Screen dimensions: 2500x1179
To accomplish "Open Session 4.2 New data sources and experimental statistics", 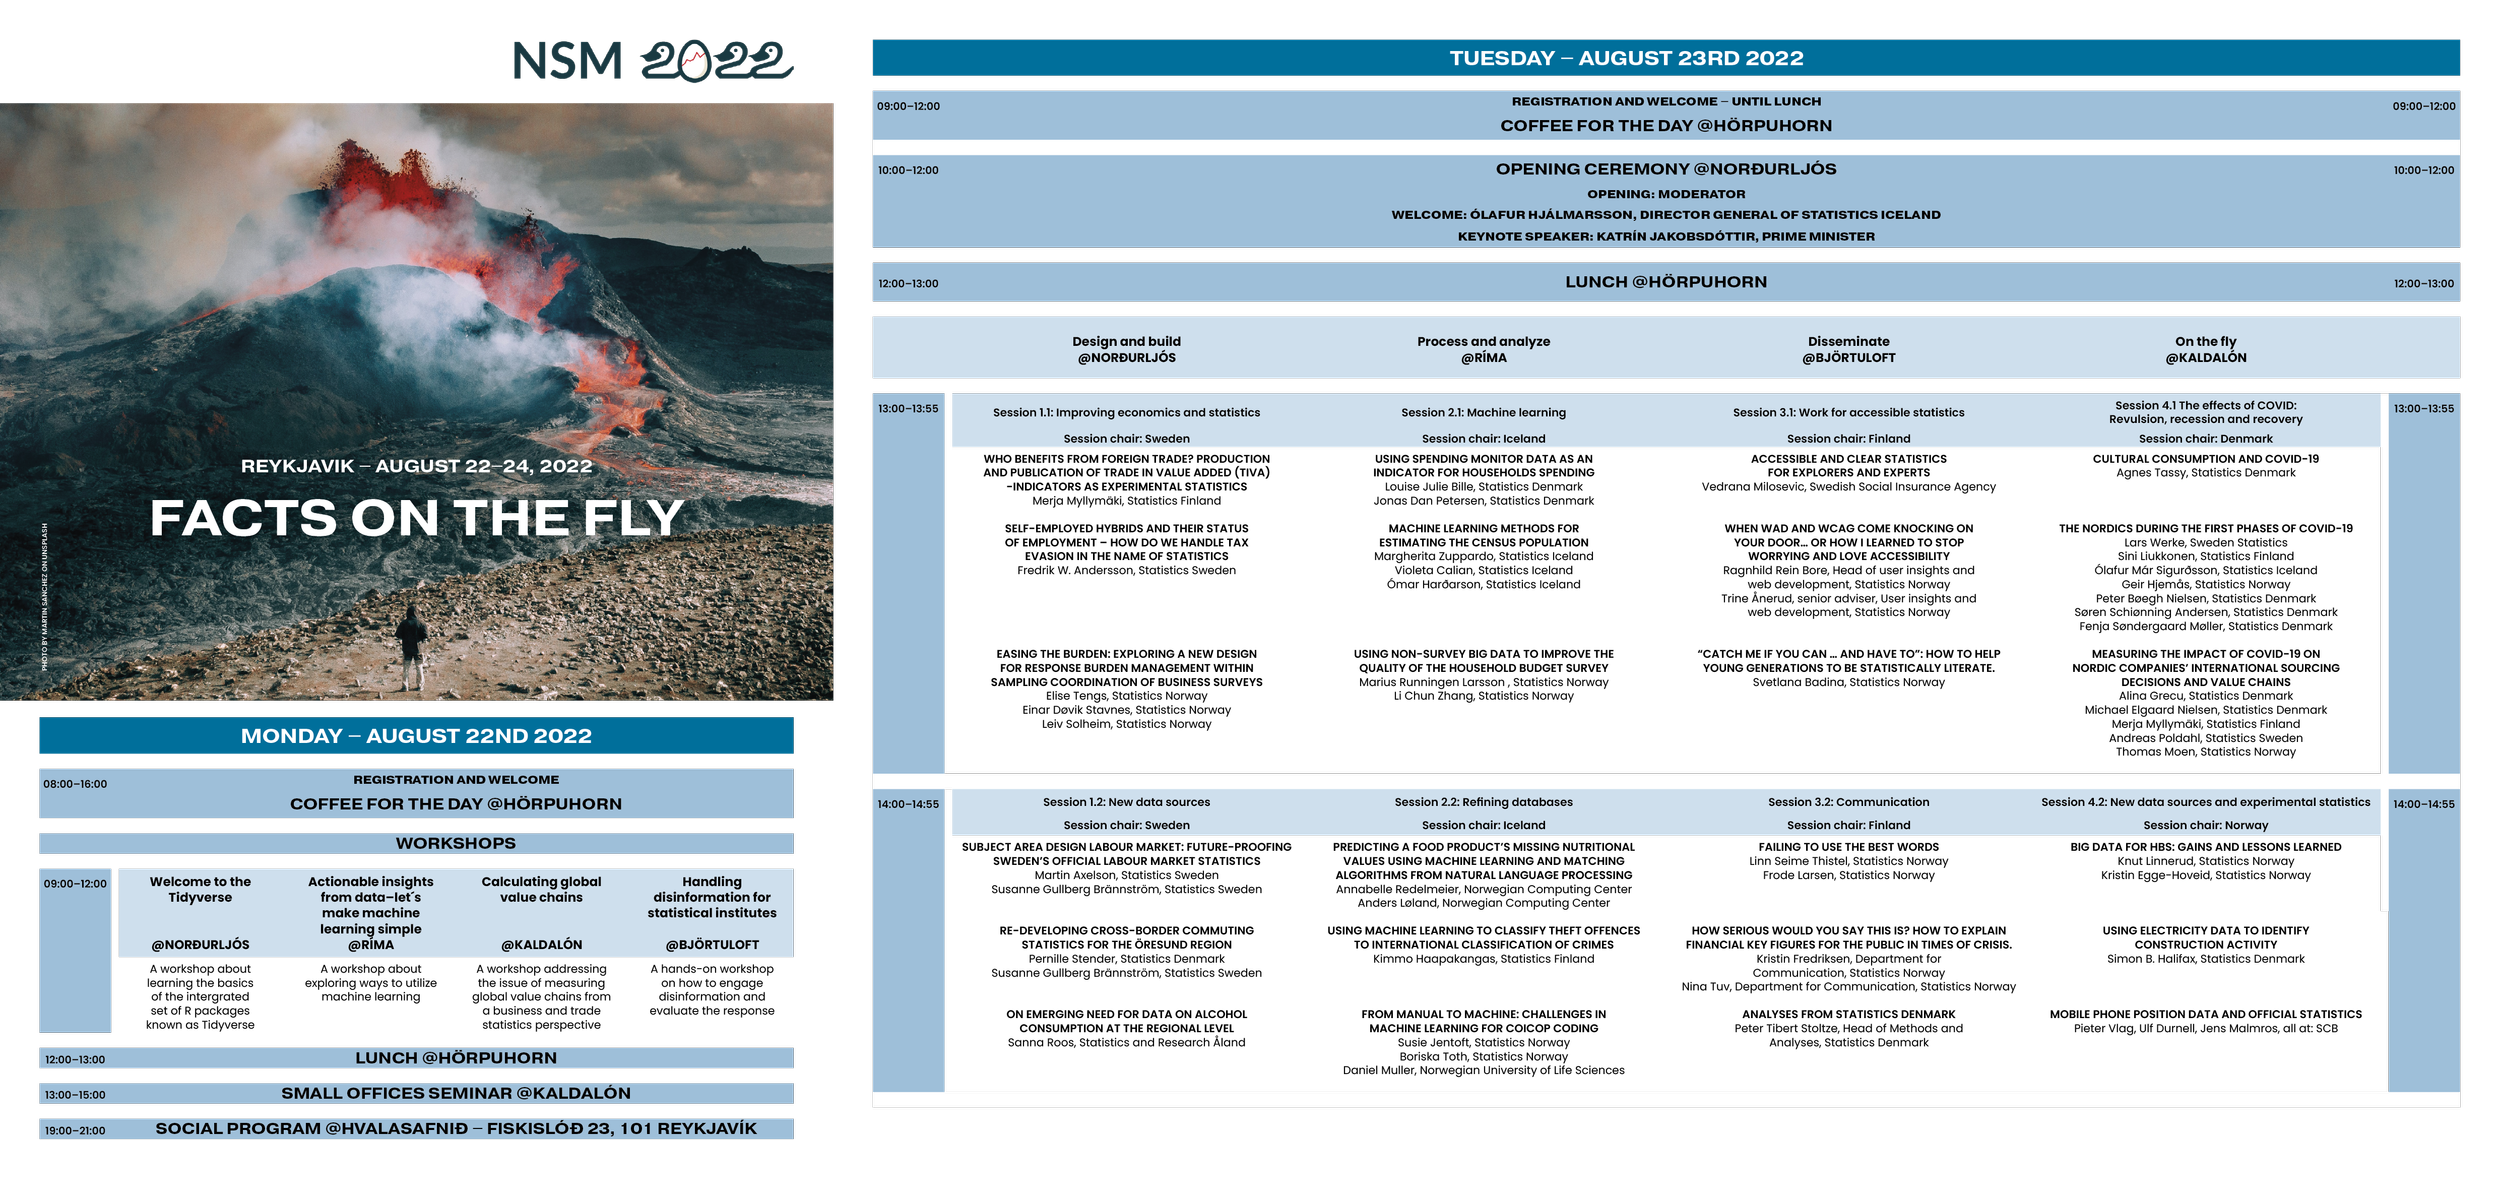I will (x=2205, y=802).
